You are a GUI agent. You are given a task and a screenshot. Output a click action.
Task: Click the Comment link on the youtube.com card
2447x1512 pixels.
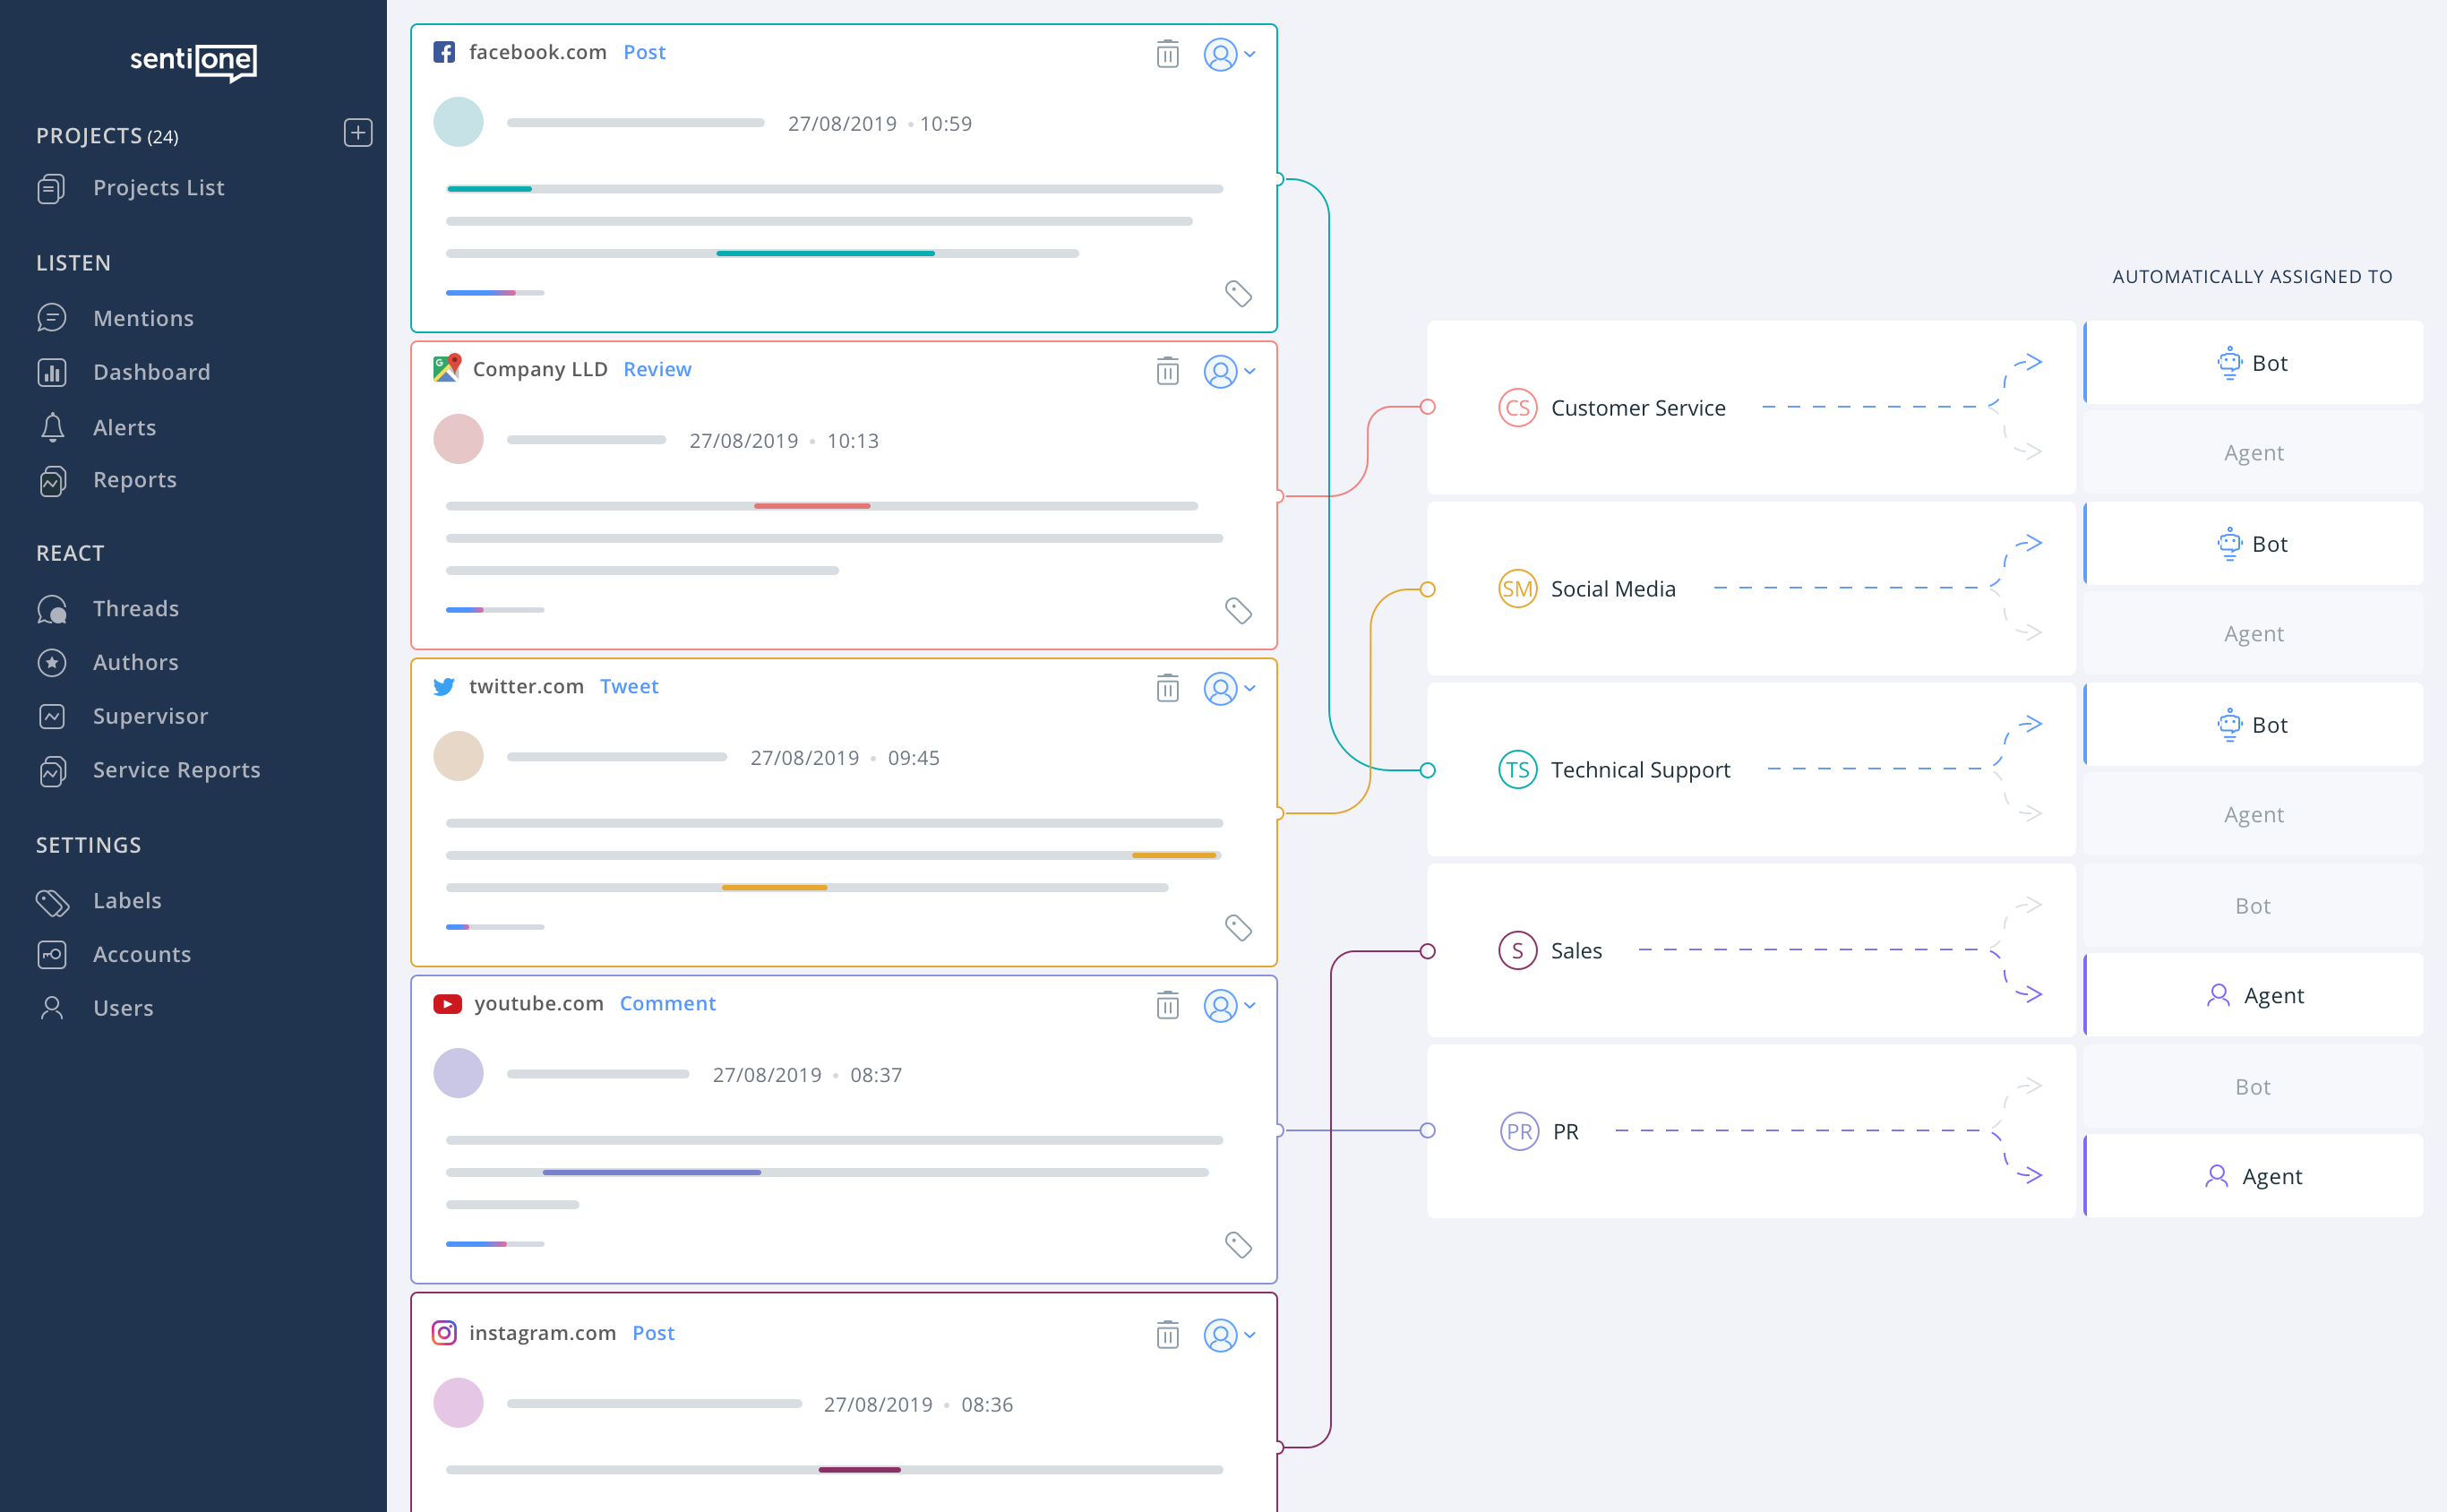tap(667, 1003)
